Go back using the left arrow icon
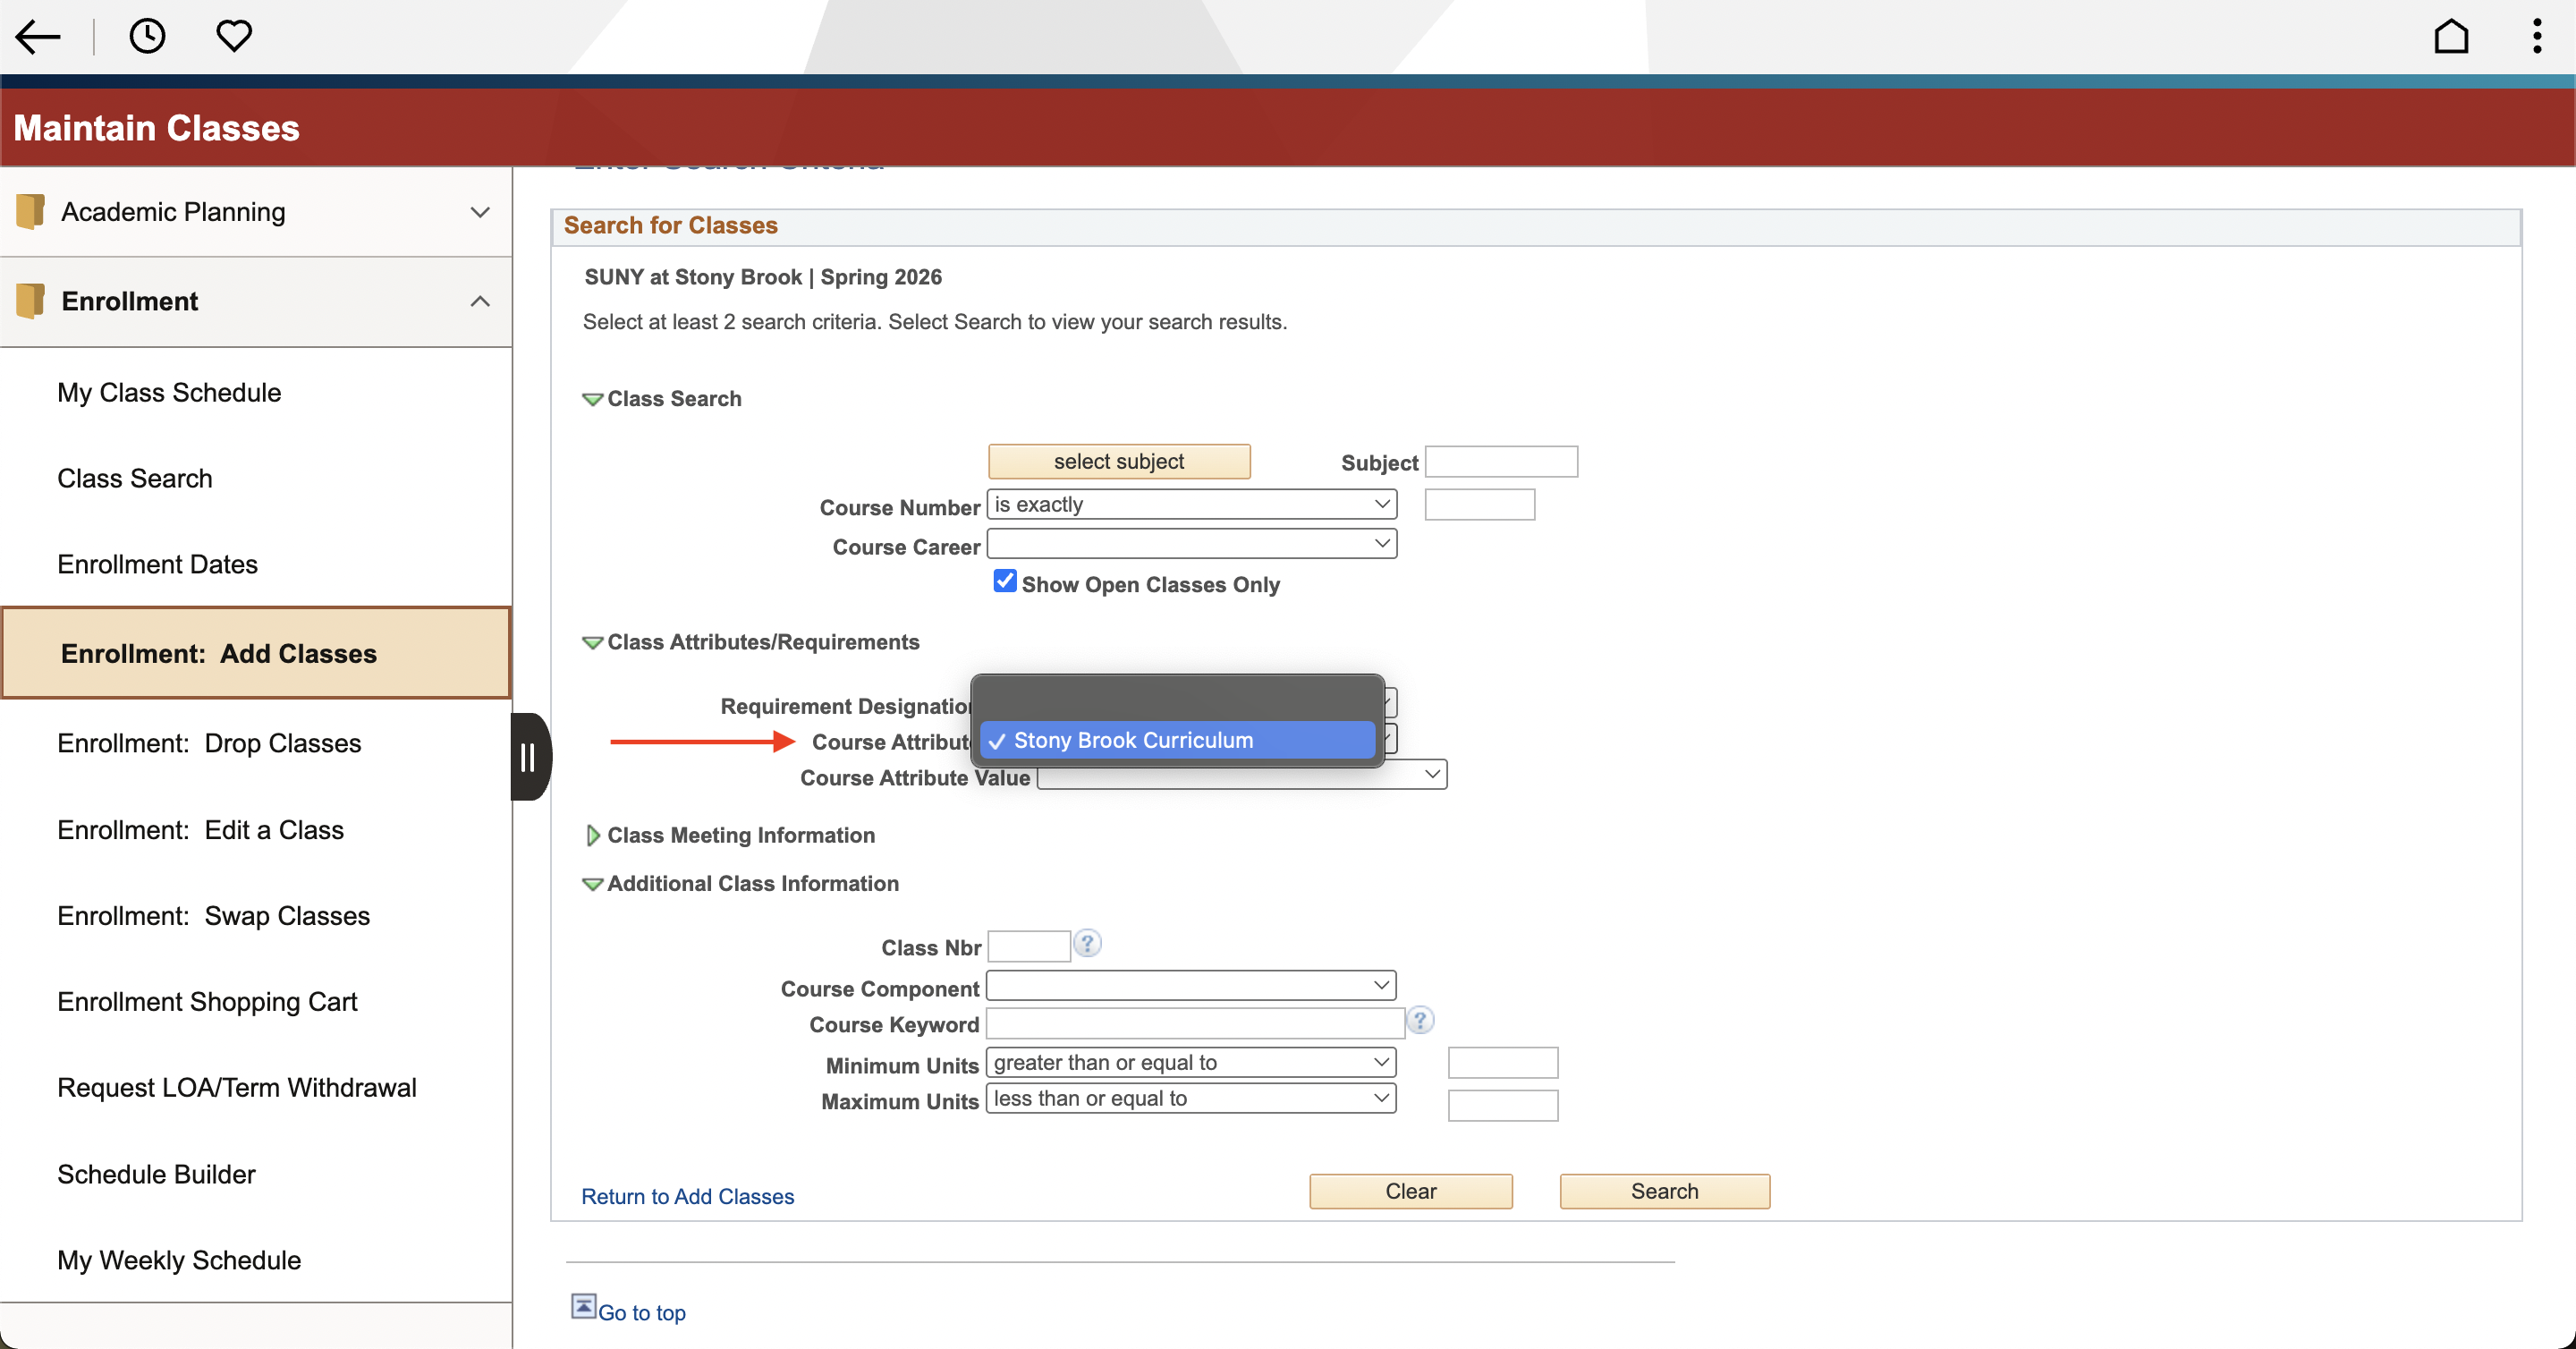The width and height of the screenshot is (2576, 1349). tap(39, 37)
